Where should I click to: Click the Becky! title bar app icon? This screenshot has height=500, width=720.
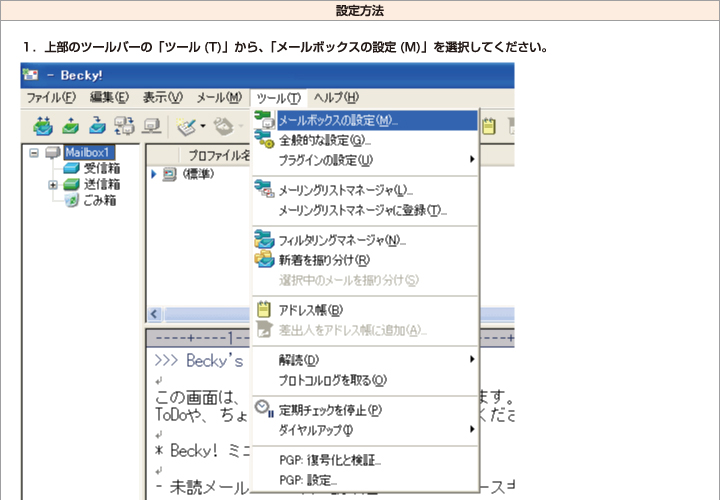[x=31, y=74]
